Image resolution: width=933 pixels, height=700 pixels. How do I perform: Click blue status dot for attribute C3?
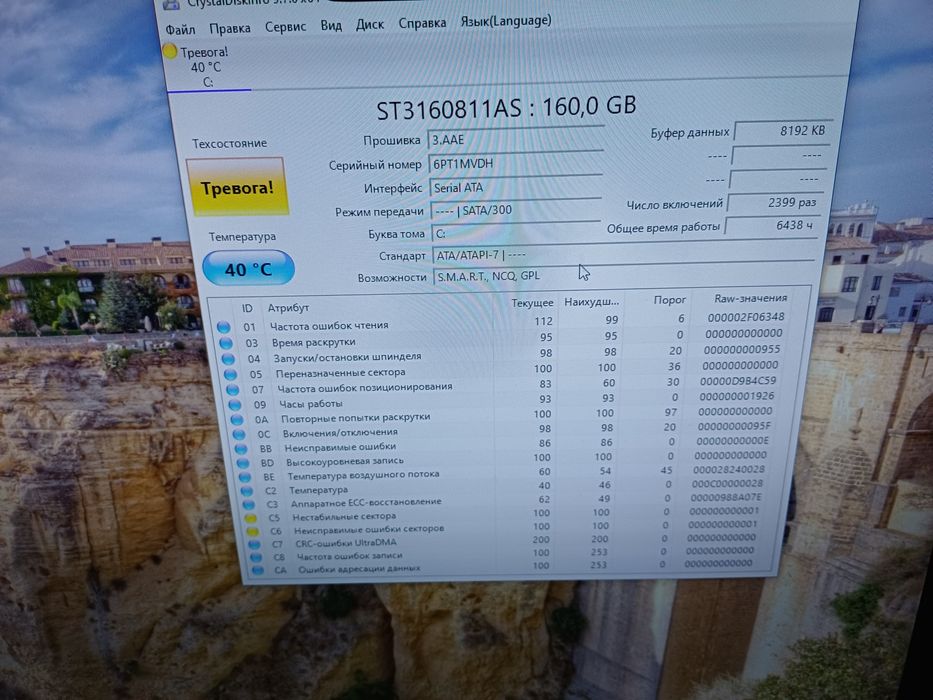tap(249, 505)
